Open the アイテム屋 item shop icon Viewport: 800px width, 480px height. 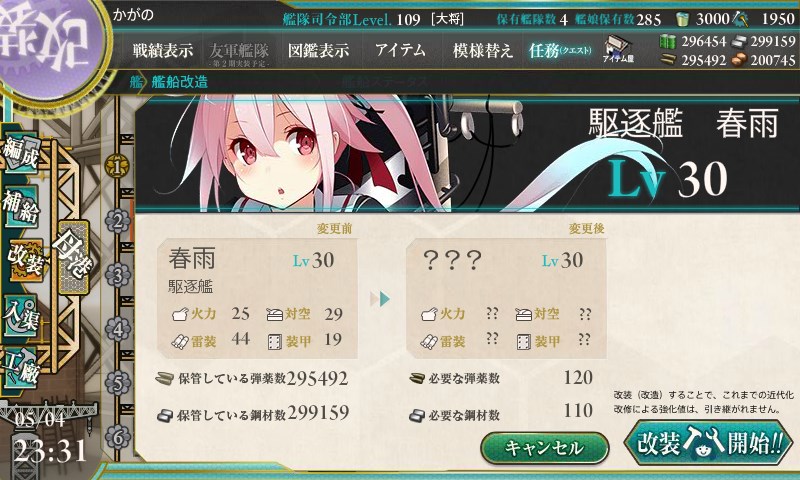[618, 49]
